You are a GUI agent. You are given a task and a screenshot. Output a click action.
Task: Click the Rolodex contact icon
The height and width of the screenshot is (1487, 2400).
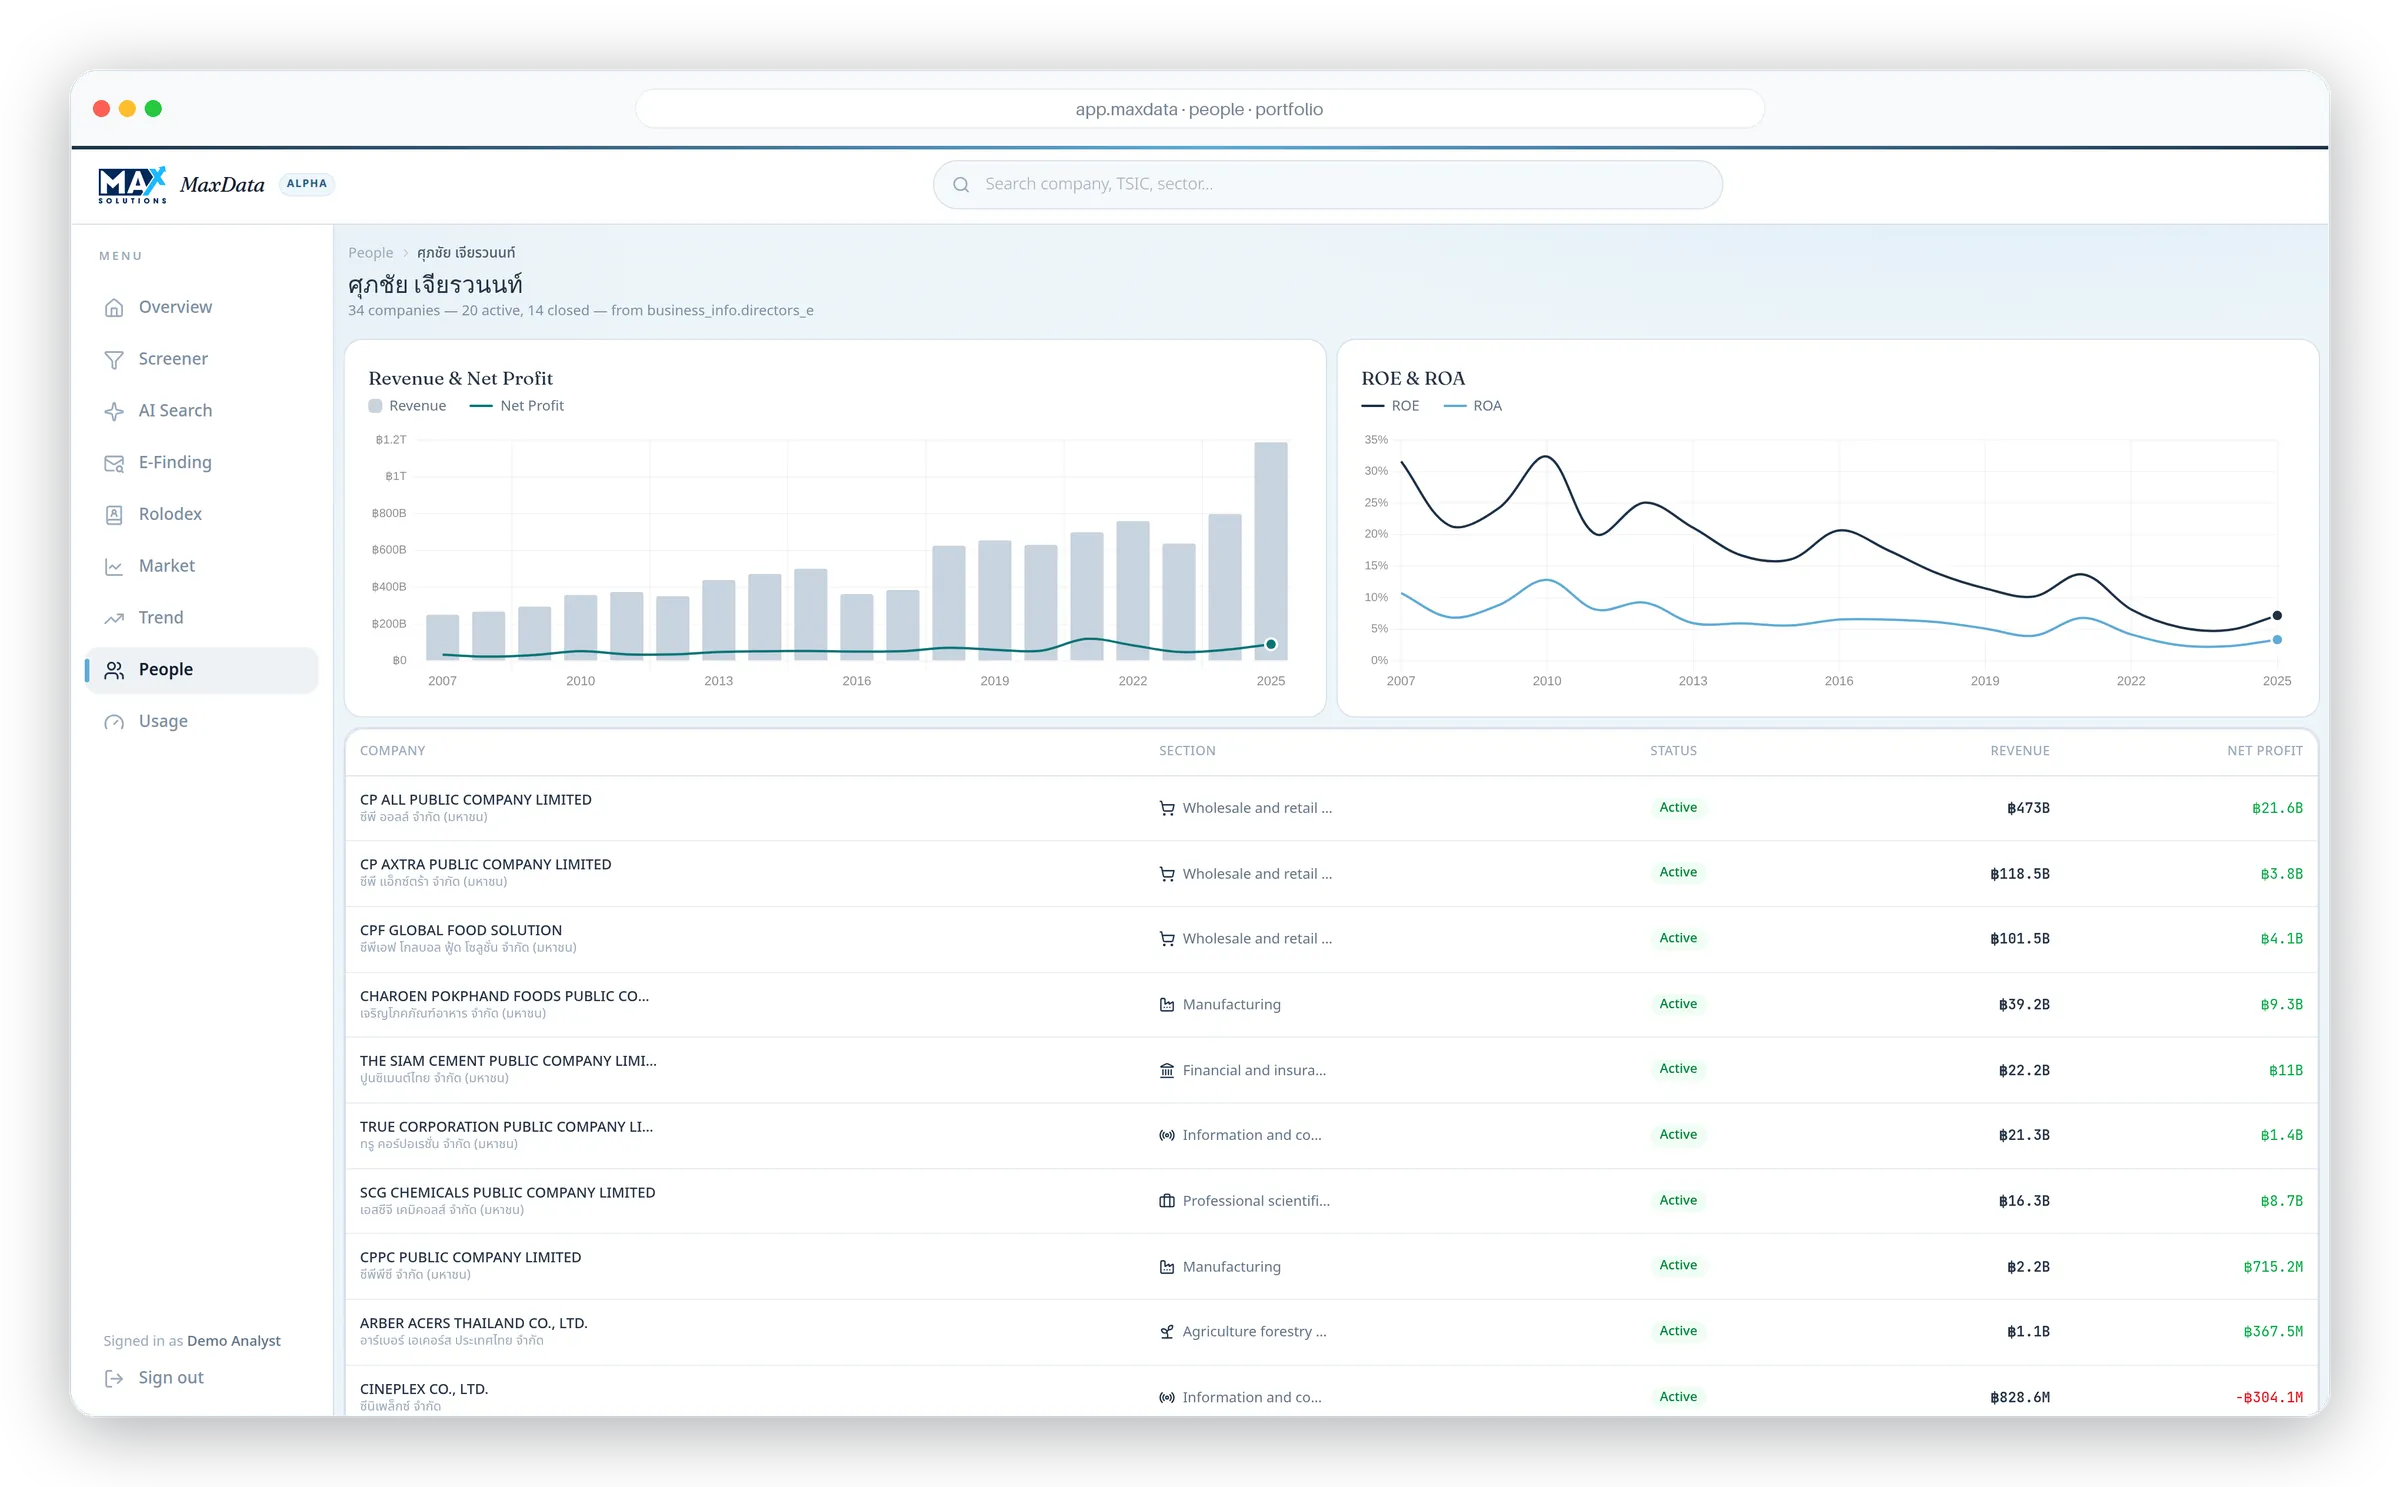coord(114,514)
